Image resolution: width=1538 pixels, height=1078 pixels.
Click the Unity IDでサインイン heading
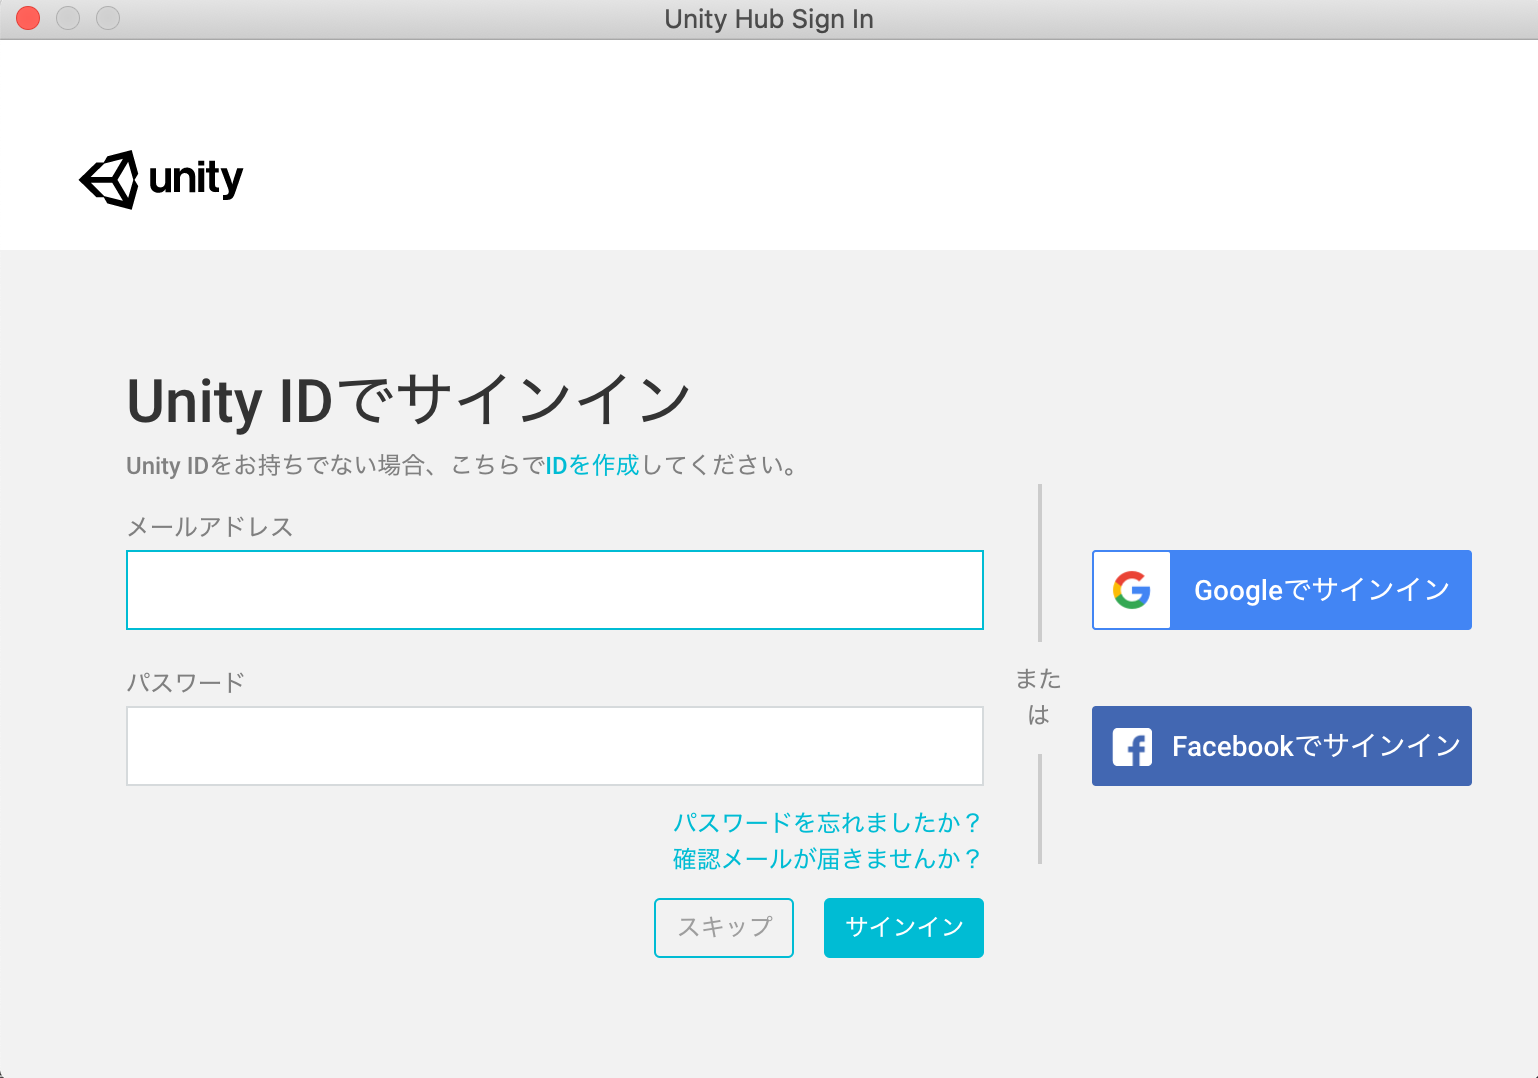[409, 400]
